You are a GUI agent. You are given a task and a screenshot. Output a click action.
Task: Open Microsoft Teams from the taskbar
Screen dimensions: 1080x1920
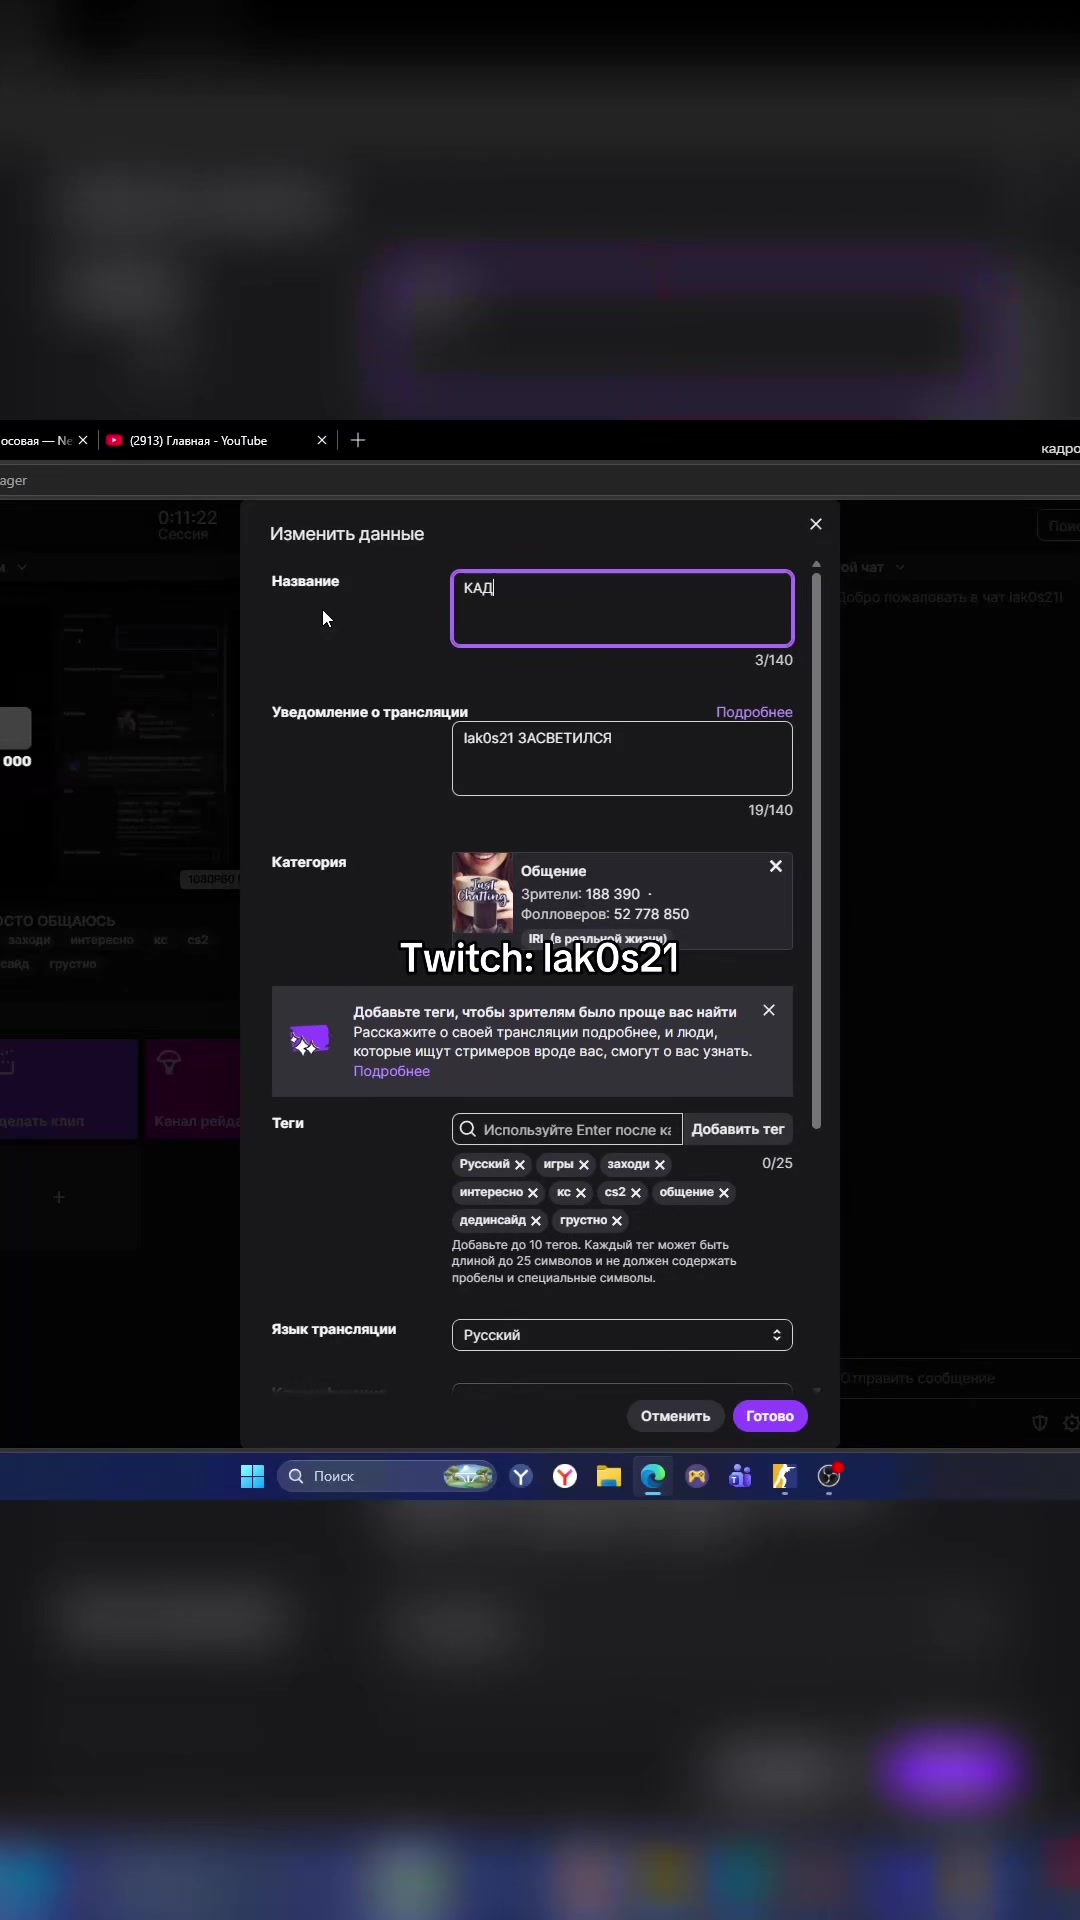tap(741, 1476)
